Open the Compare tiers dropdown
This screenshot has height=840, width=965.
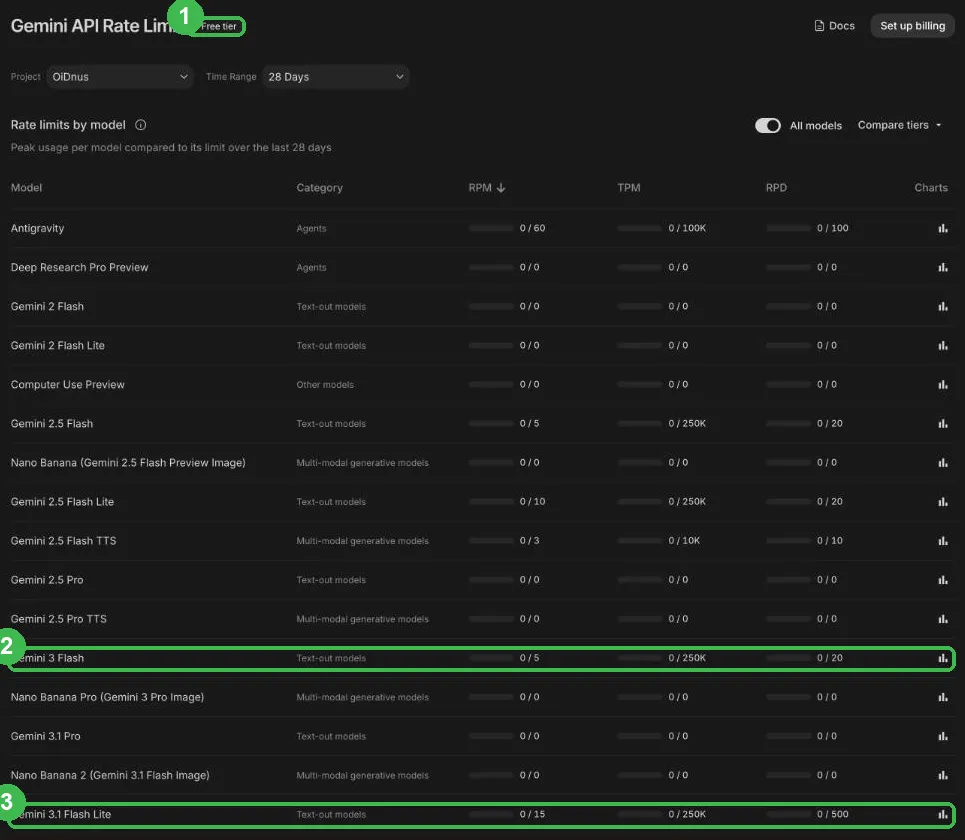click(899, 125)
